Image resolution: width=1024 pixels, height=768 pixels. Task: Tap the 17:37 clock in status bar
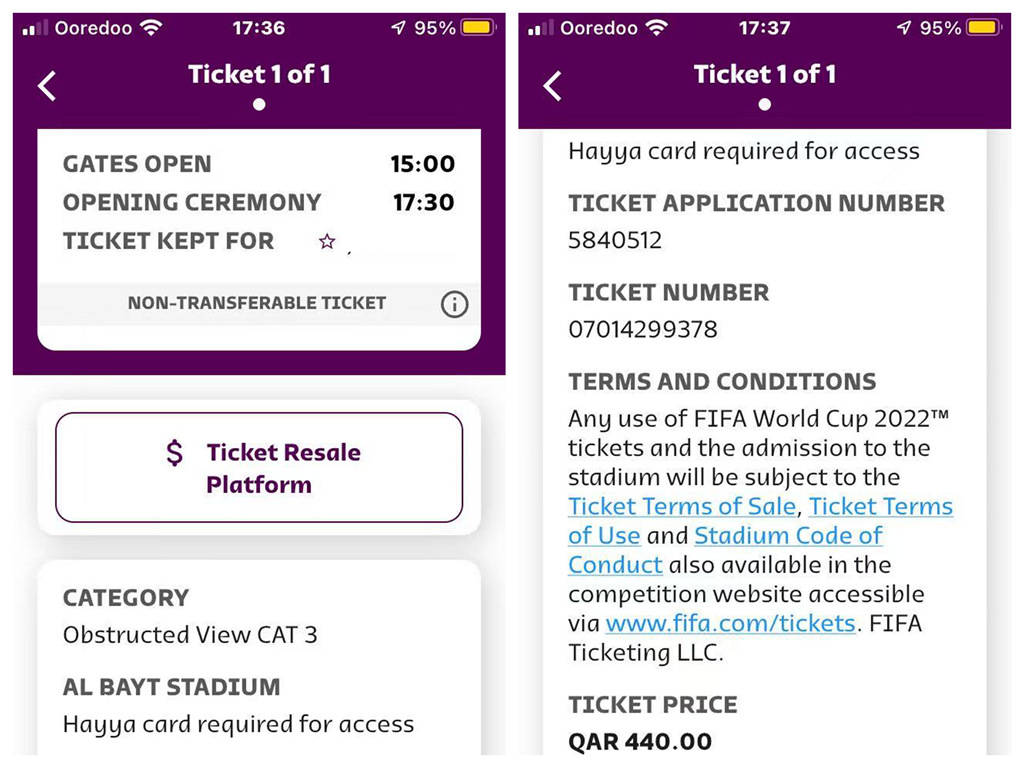764,28
